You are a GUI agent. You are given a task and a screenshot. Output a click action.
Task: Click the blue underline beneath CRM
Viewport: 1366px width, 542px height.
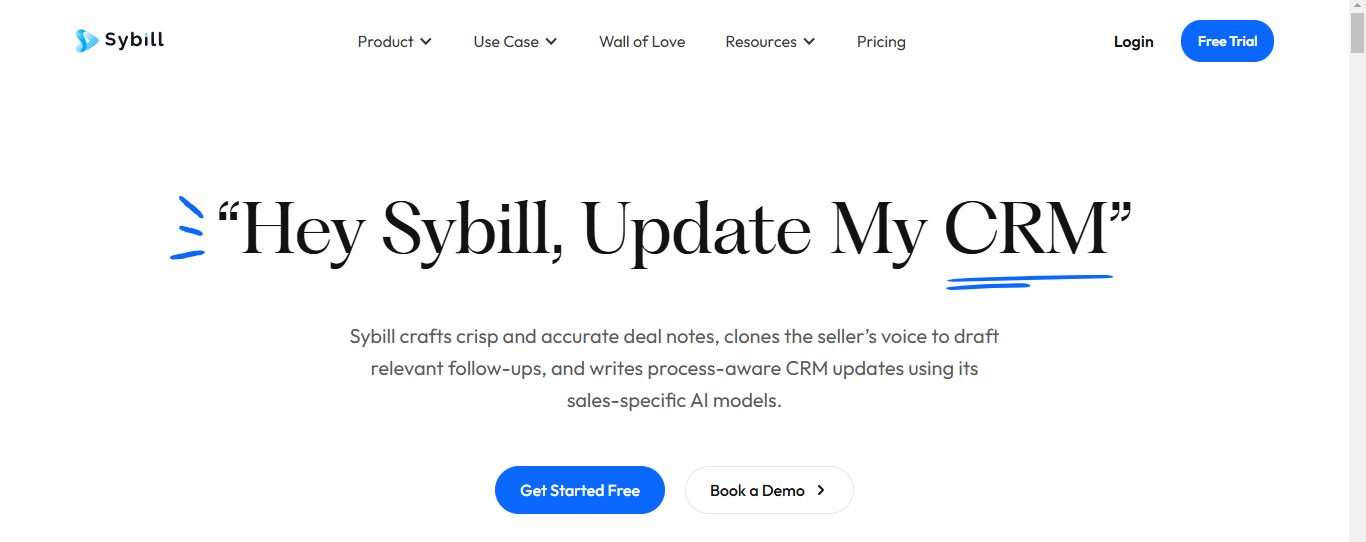coord(1029,281)
